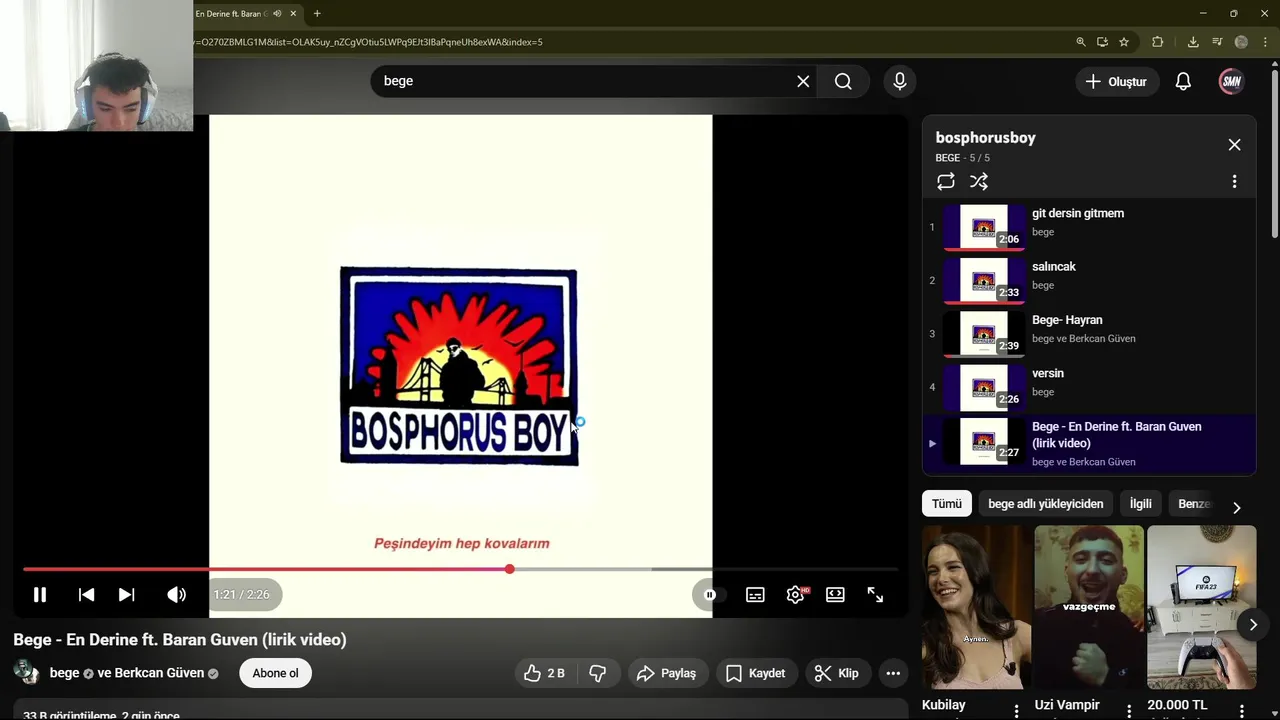Play 'versin' playlist item
Viewport: 1280px width, 720px height.
pos(1089,387)
